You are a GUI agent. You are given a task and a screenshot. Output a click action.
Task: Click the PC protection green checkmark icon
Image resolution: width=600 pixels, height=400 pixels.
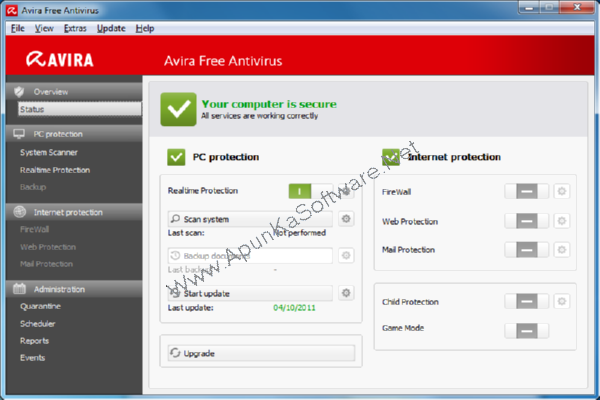[x=176, y=157]
